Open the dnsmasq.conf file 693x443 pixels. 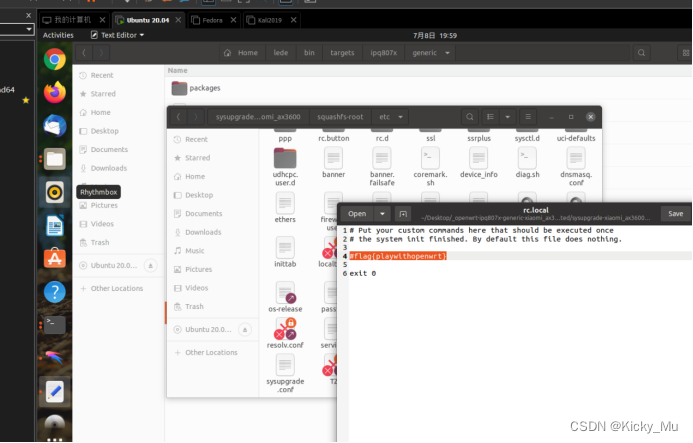tap(576, 167)
